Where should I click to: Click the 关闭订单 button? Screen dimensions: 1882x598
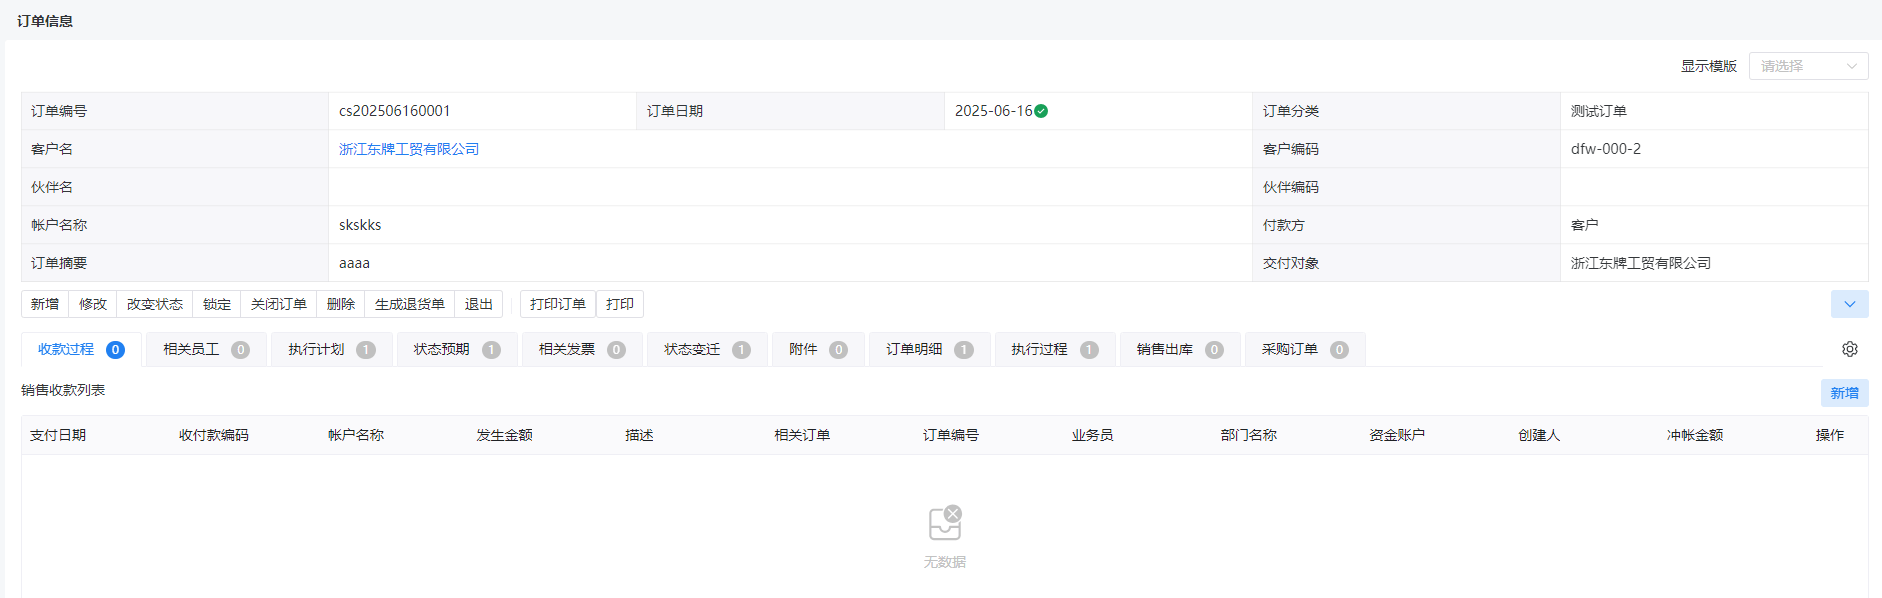pos(279,304)
